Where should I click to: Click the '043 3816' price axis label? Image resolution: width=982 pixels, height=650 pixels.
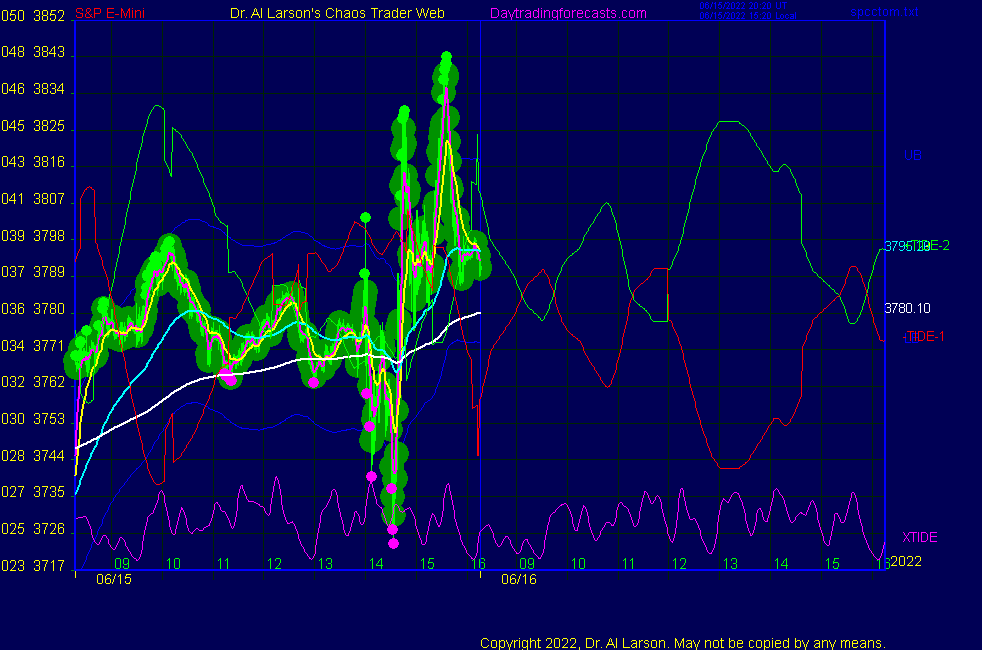pyautogui.click(x=33, y=162)
